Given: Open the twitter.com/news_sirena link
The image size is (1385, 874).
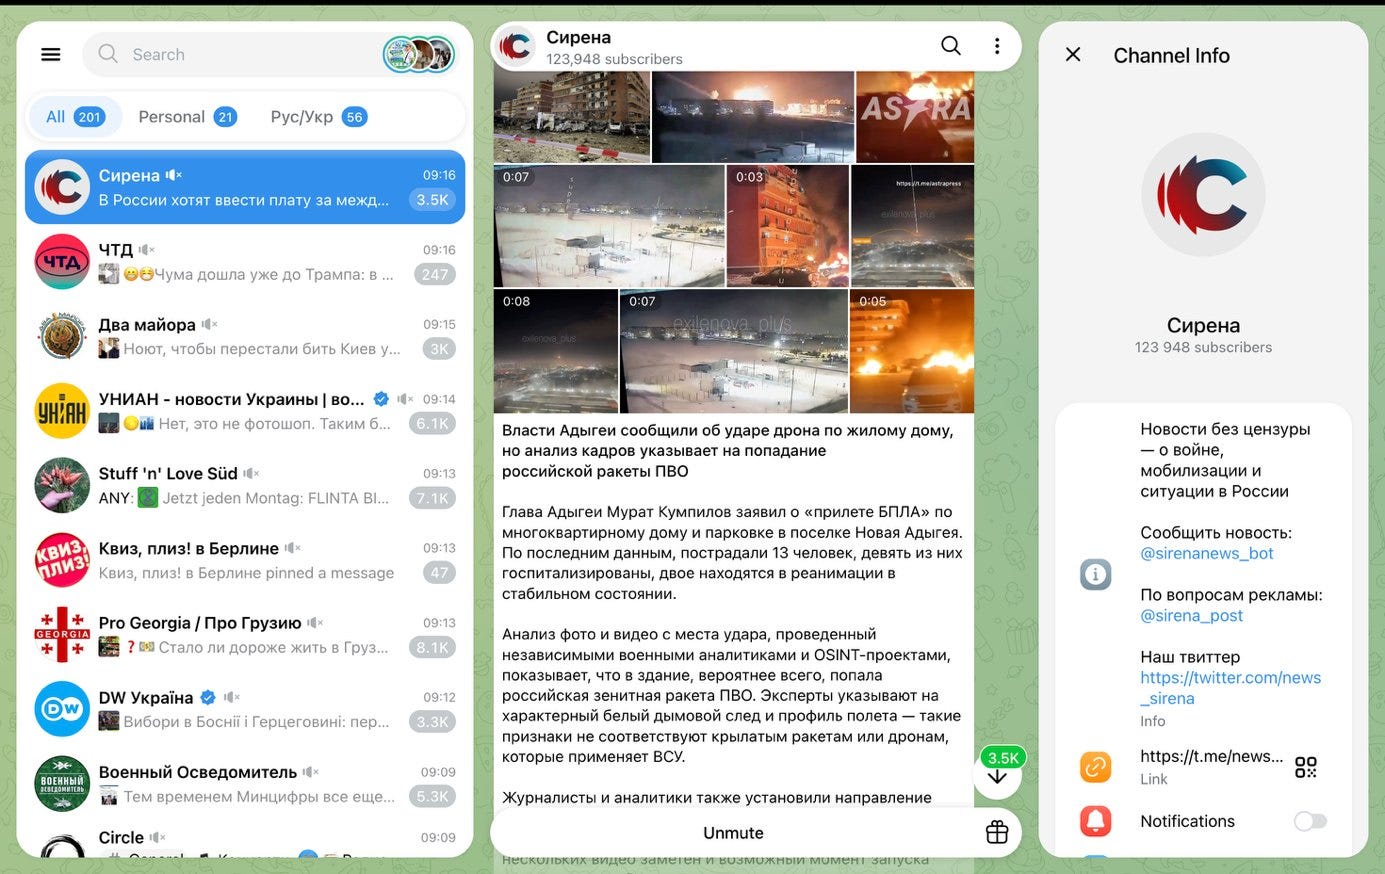Looking at the screenshot, I should tap(1230, 687).
